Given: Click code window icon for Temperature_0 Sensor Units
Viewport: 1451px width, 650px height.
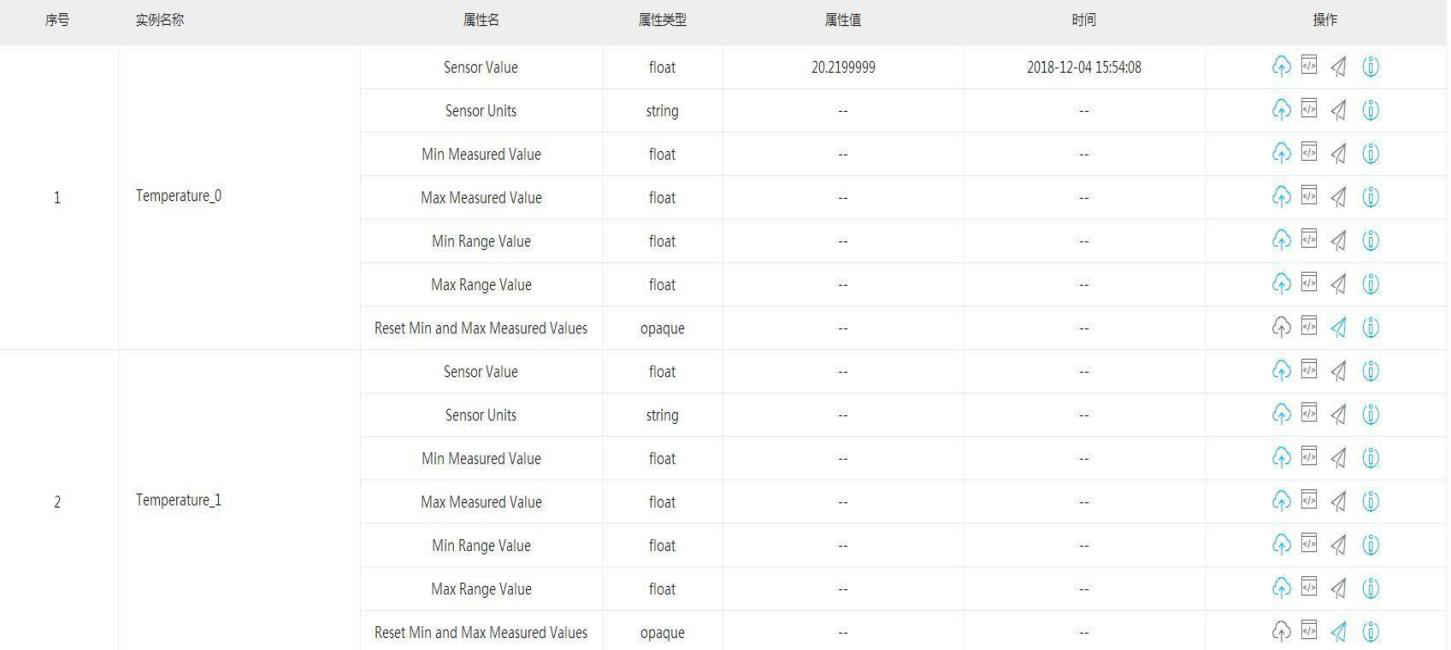Looking at the screenshot, I should tap(1309, 111).
